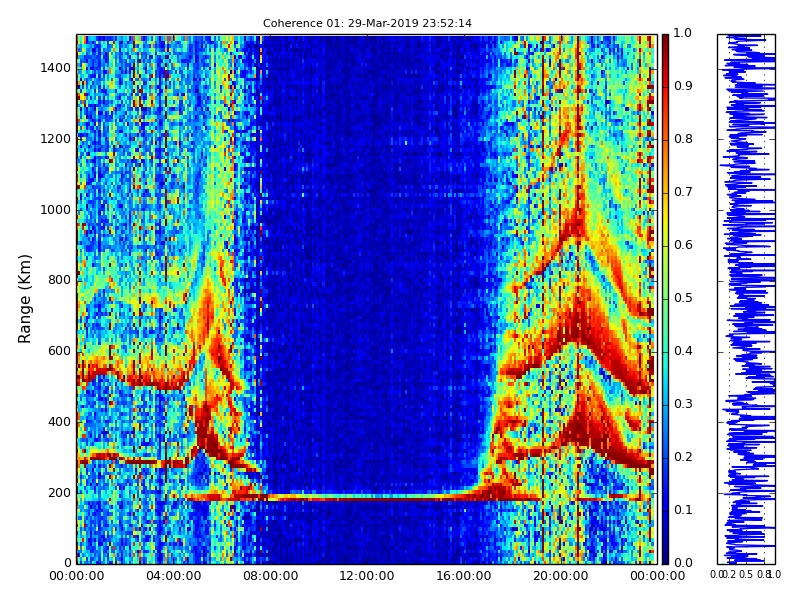This screenshot has width=800, height=600.
Task: Click the 400 range tick label
Action: [x=59, y=422]
